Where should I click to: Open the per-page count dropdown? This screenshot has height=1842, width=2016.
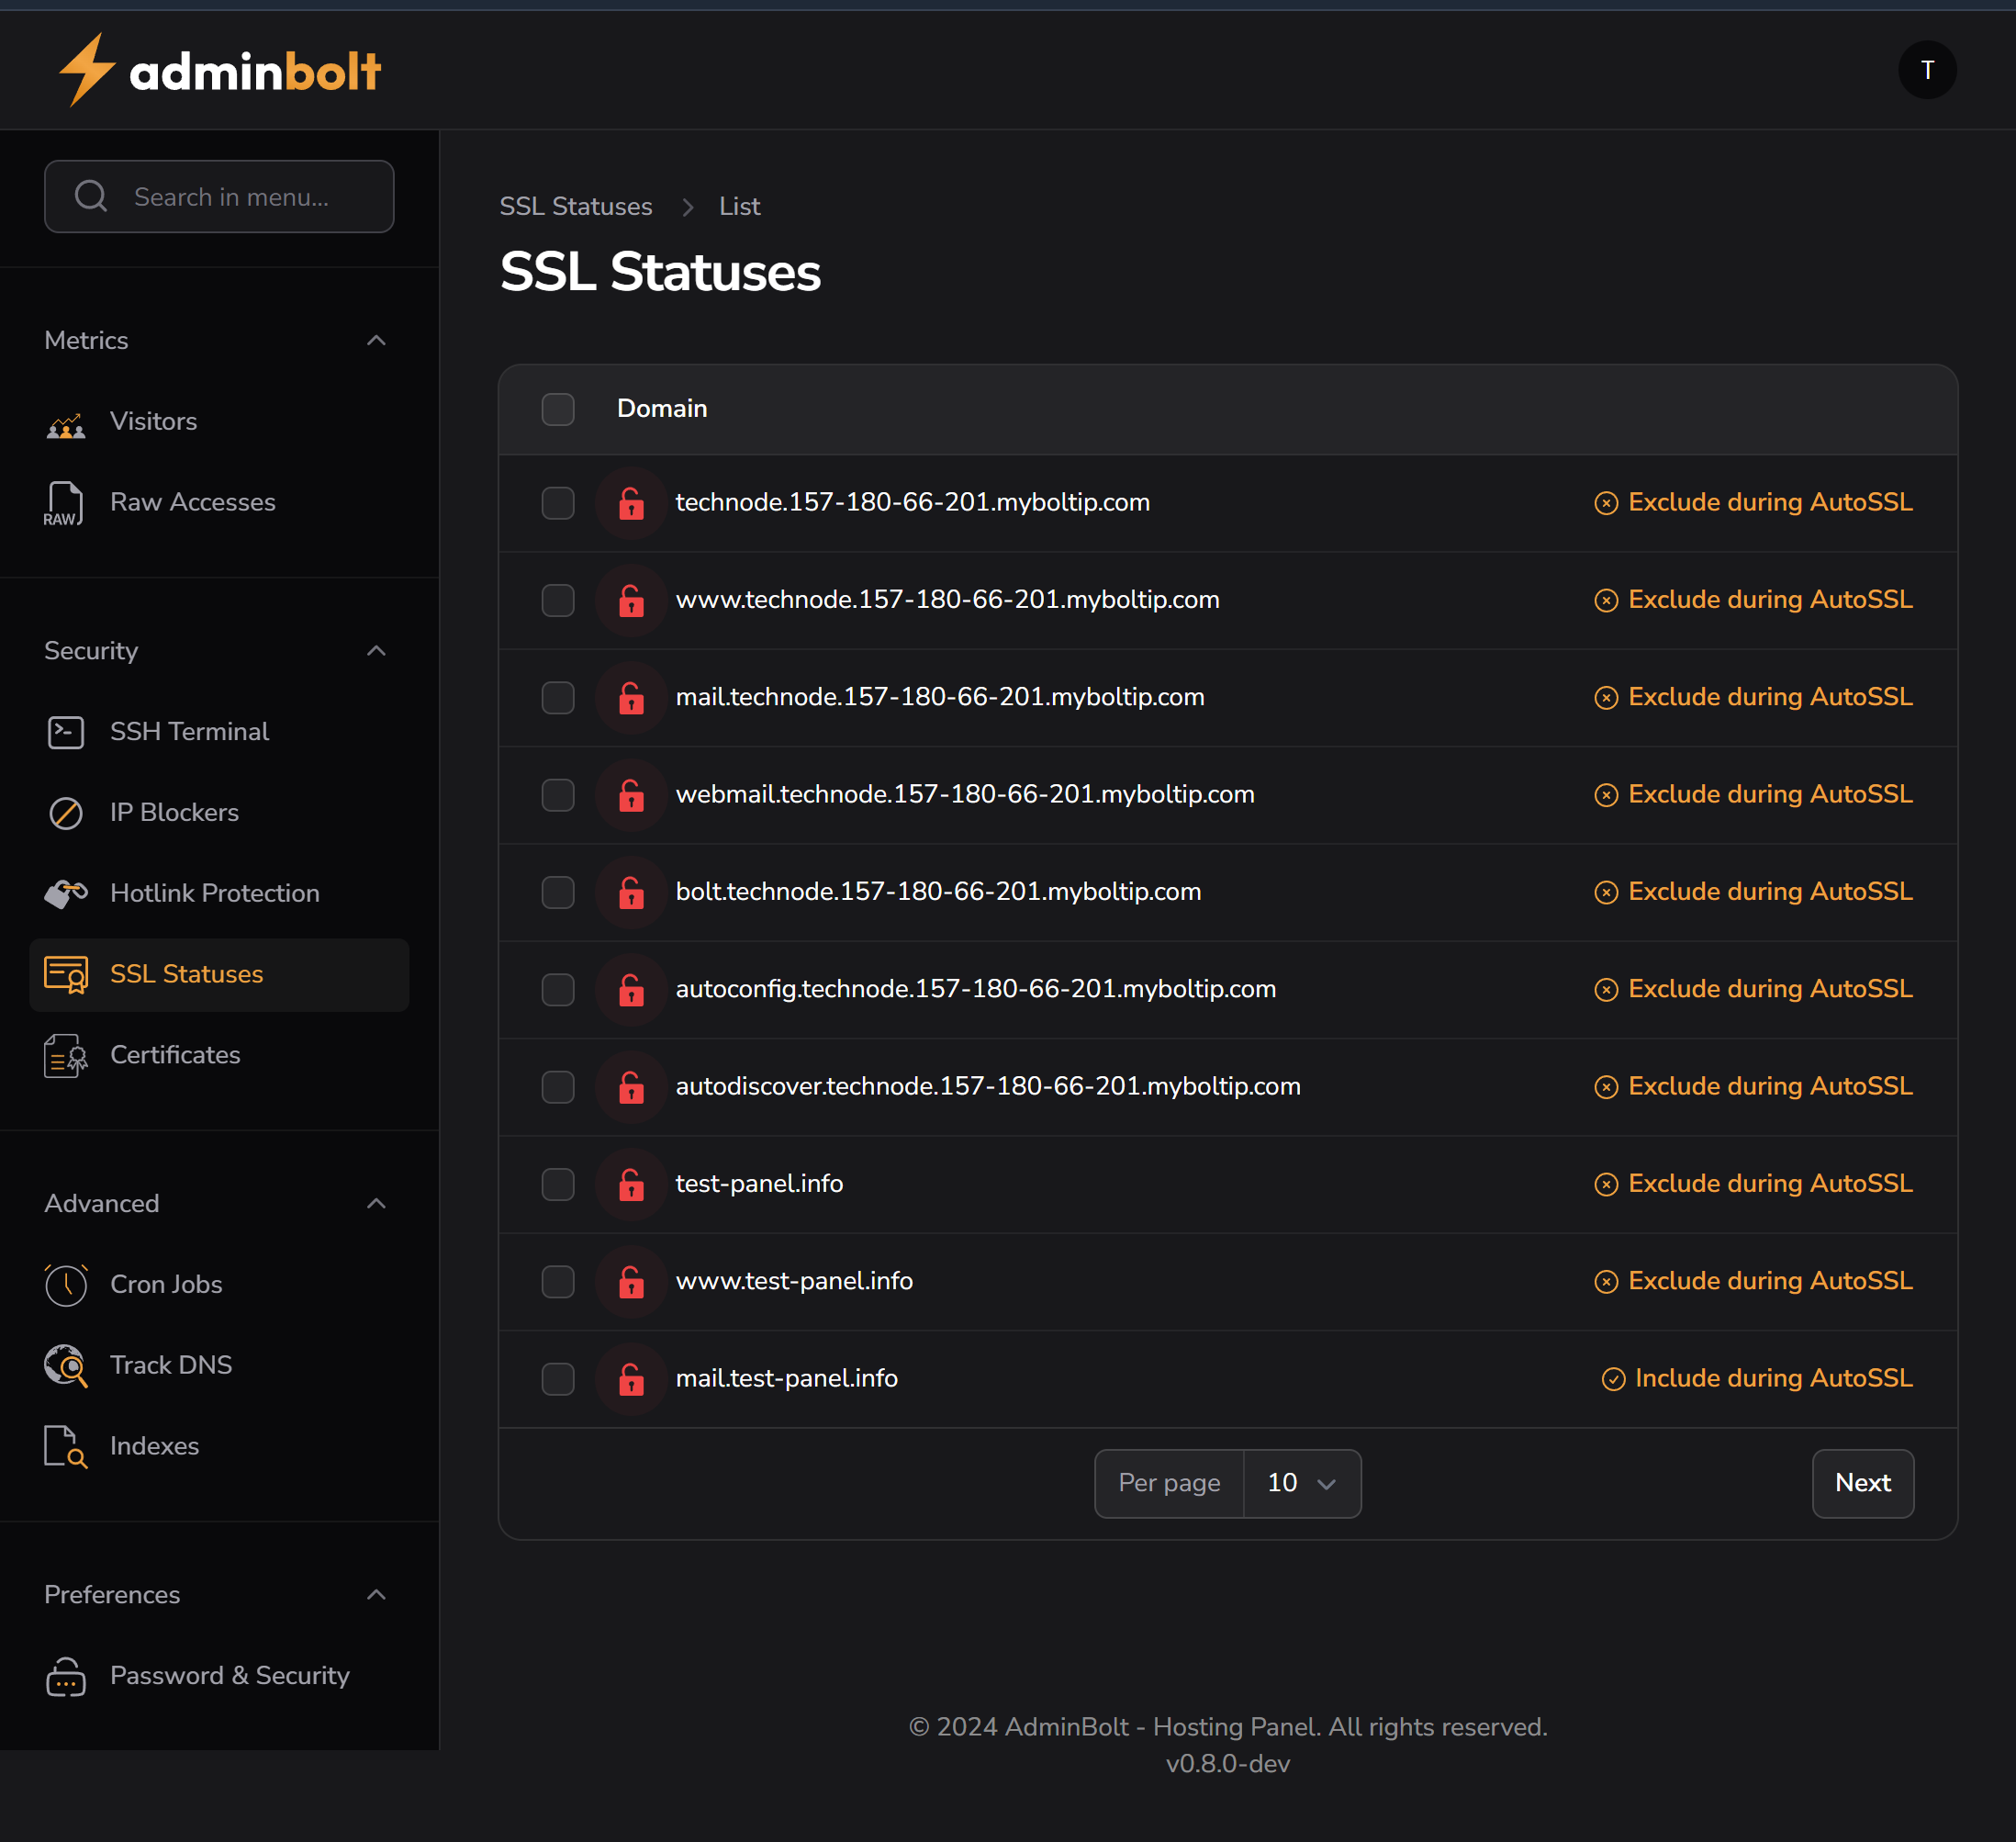point(1301,1483)
